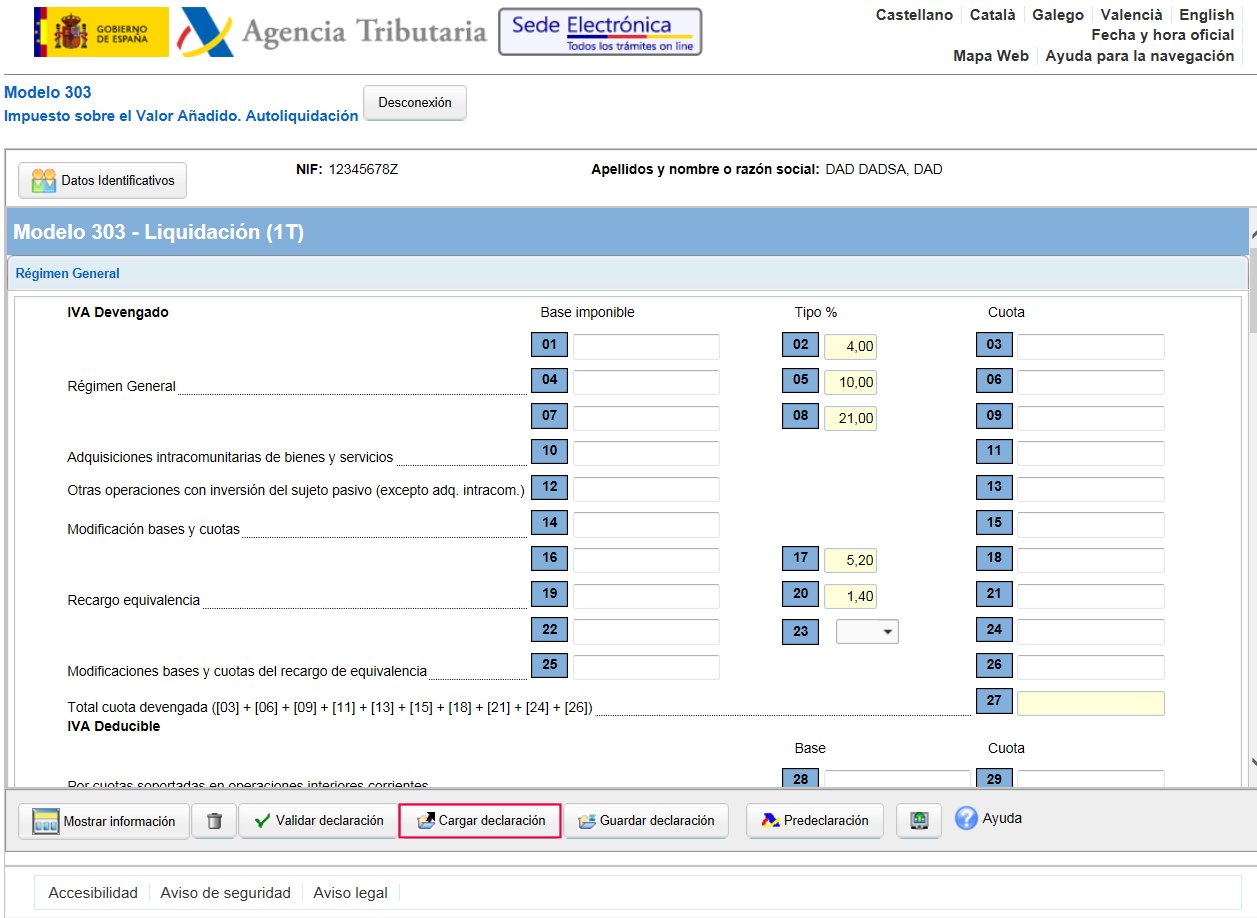Click the trash can delete icon
Image resolution: width=1257 pixels, height=918 pixels.
coord(214,821)
